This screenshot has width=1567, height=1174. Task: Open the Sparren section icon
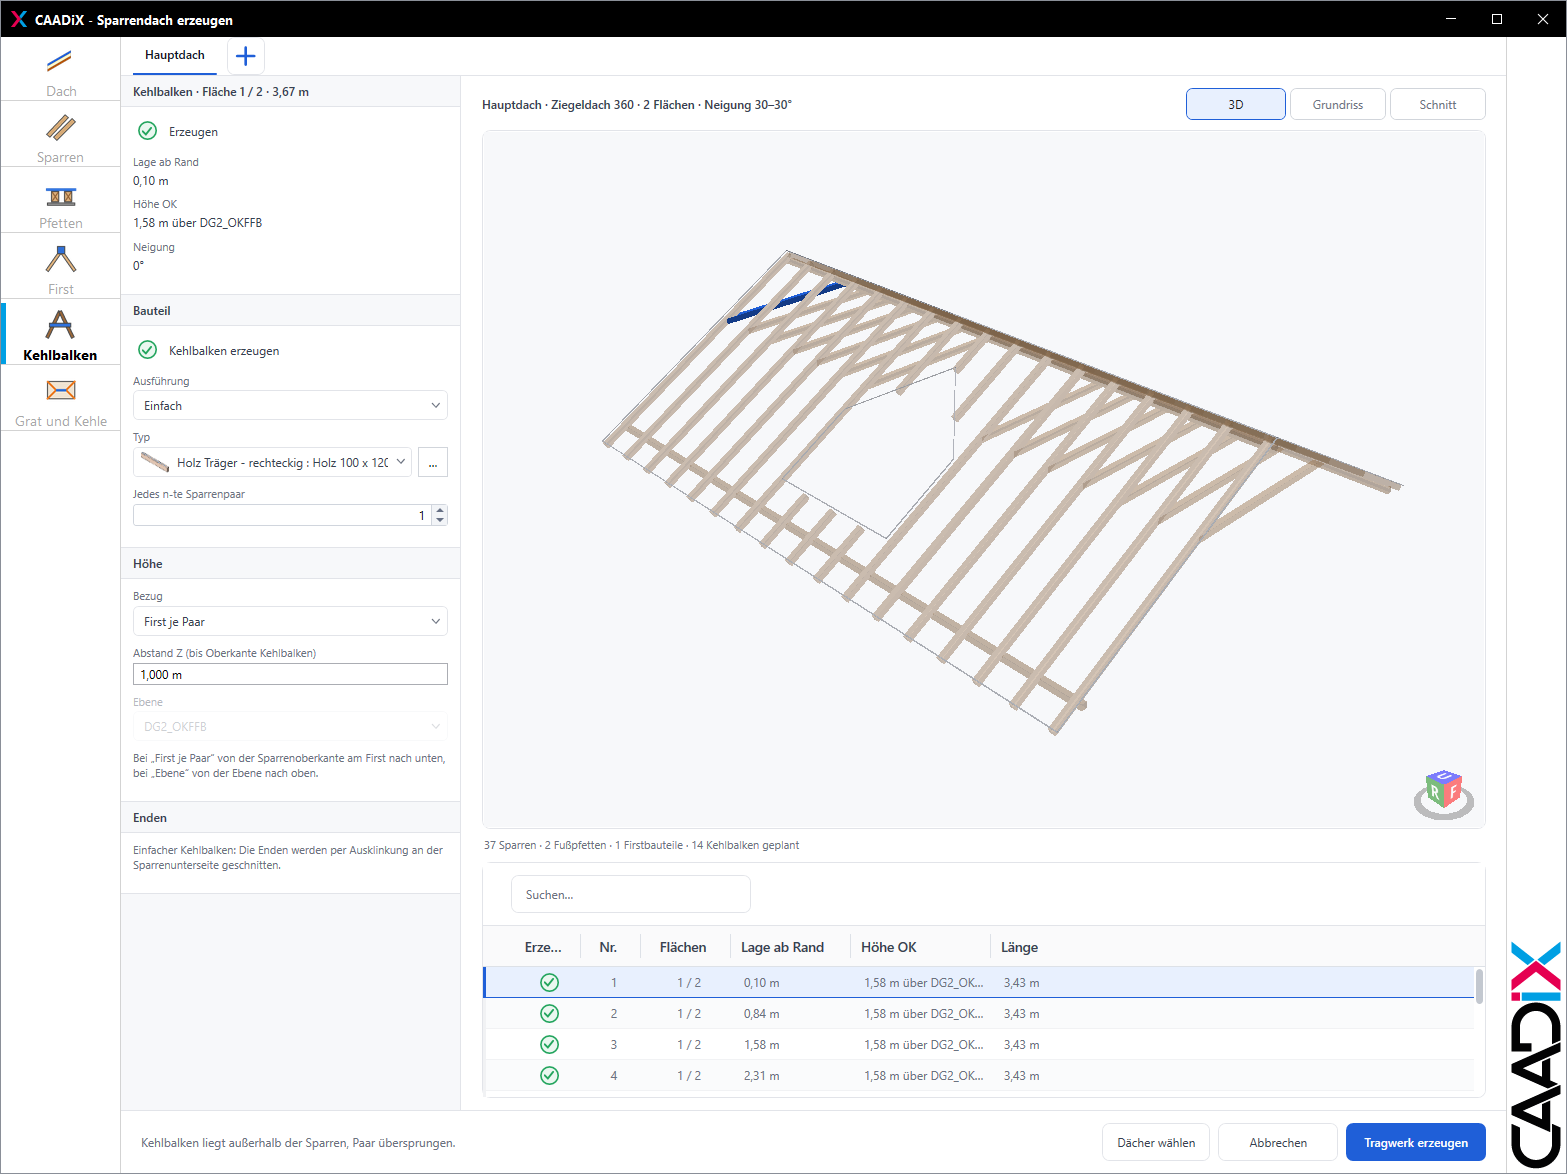(x=60, y=128)
